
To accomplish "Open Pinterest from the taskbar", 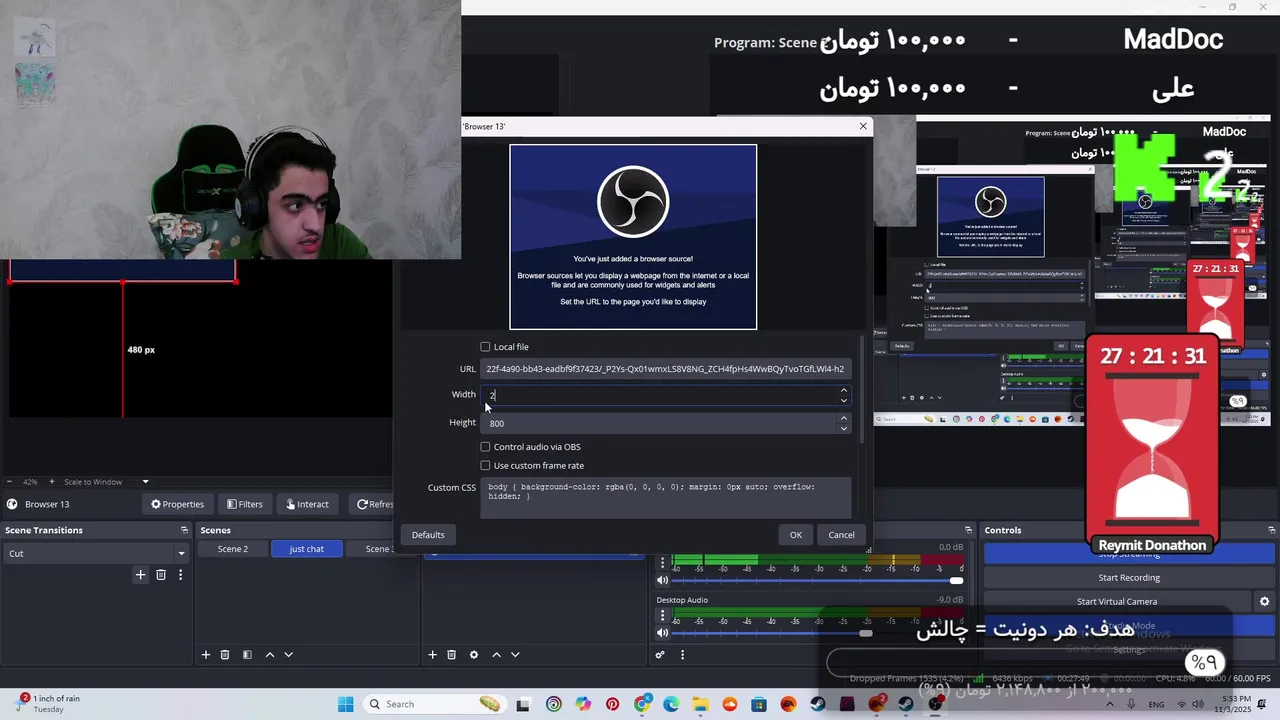I will (612, 704).
